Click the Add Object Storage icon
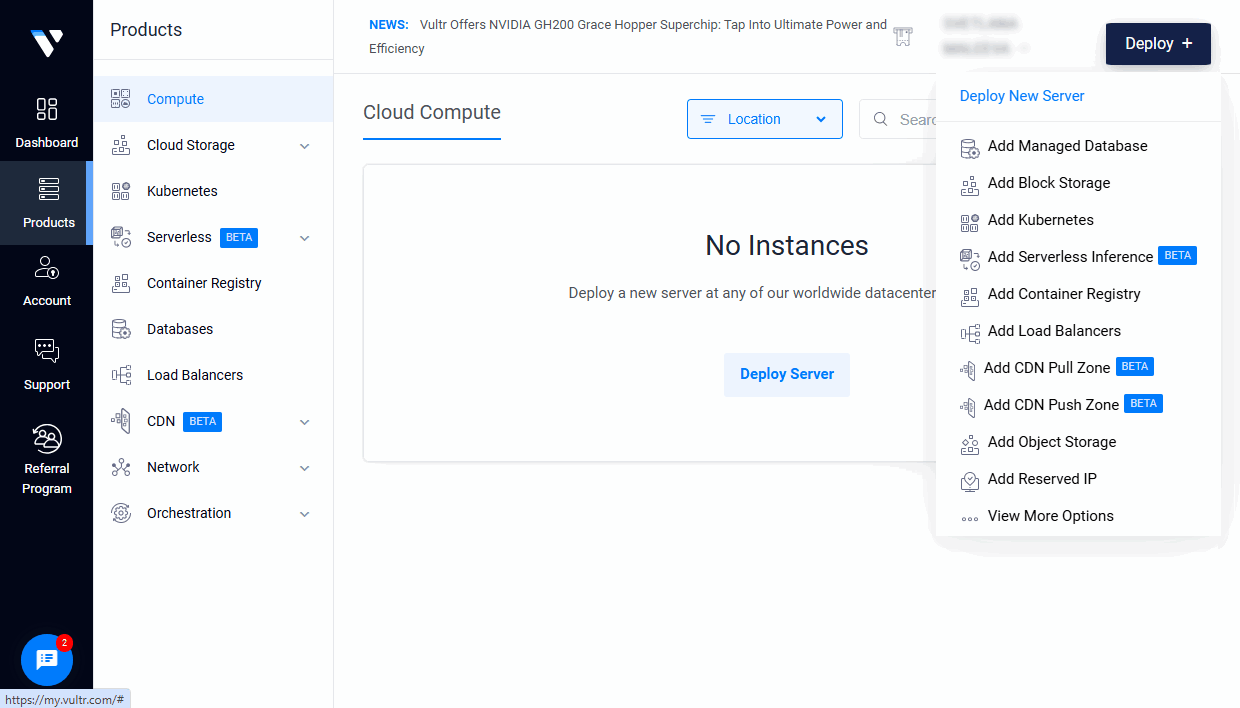Screen dimensions: 1240x708 coord(969,442)
